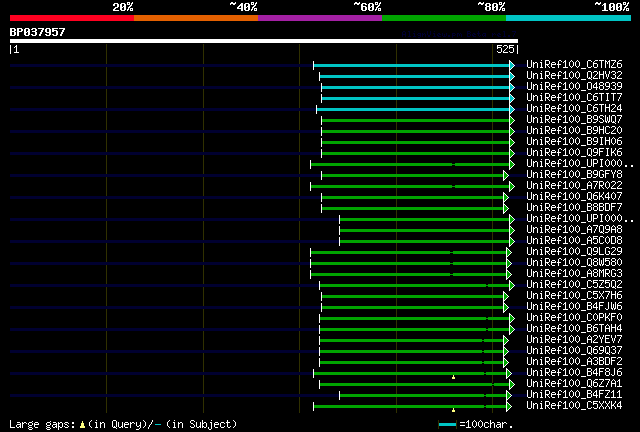This screenshot has height=432, width=640.
Task: Select the UniRef100_B6TAH4 label
Action: click(574, 329)
